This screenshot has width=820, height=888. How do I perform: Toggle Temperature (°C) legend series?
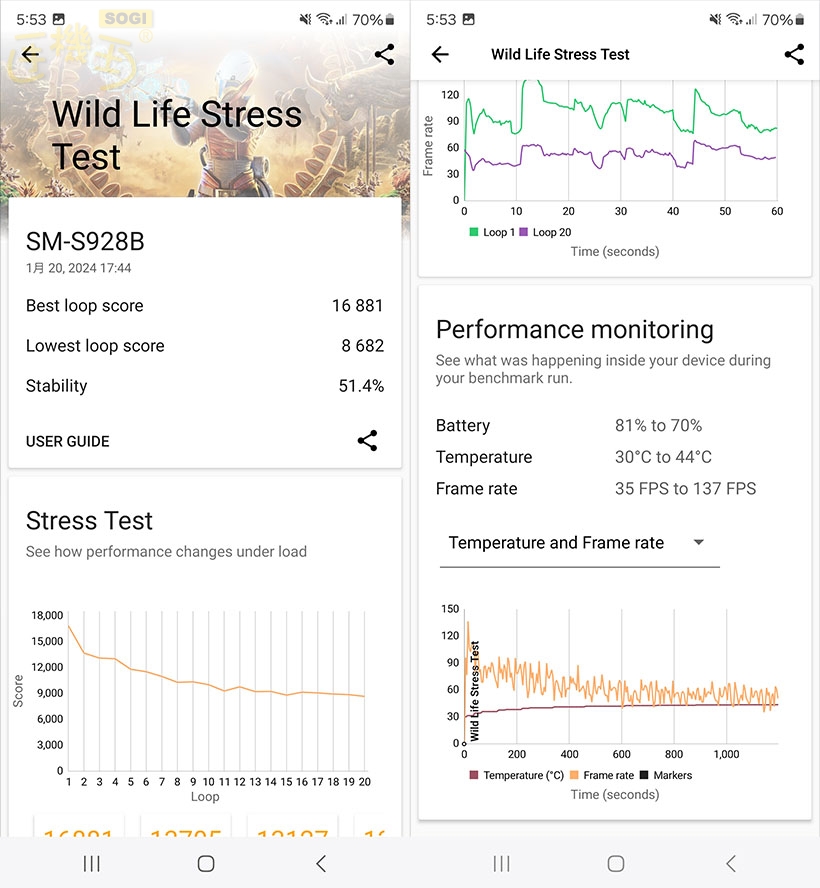tap(517, 775)
